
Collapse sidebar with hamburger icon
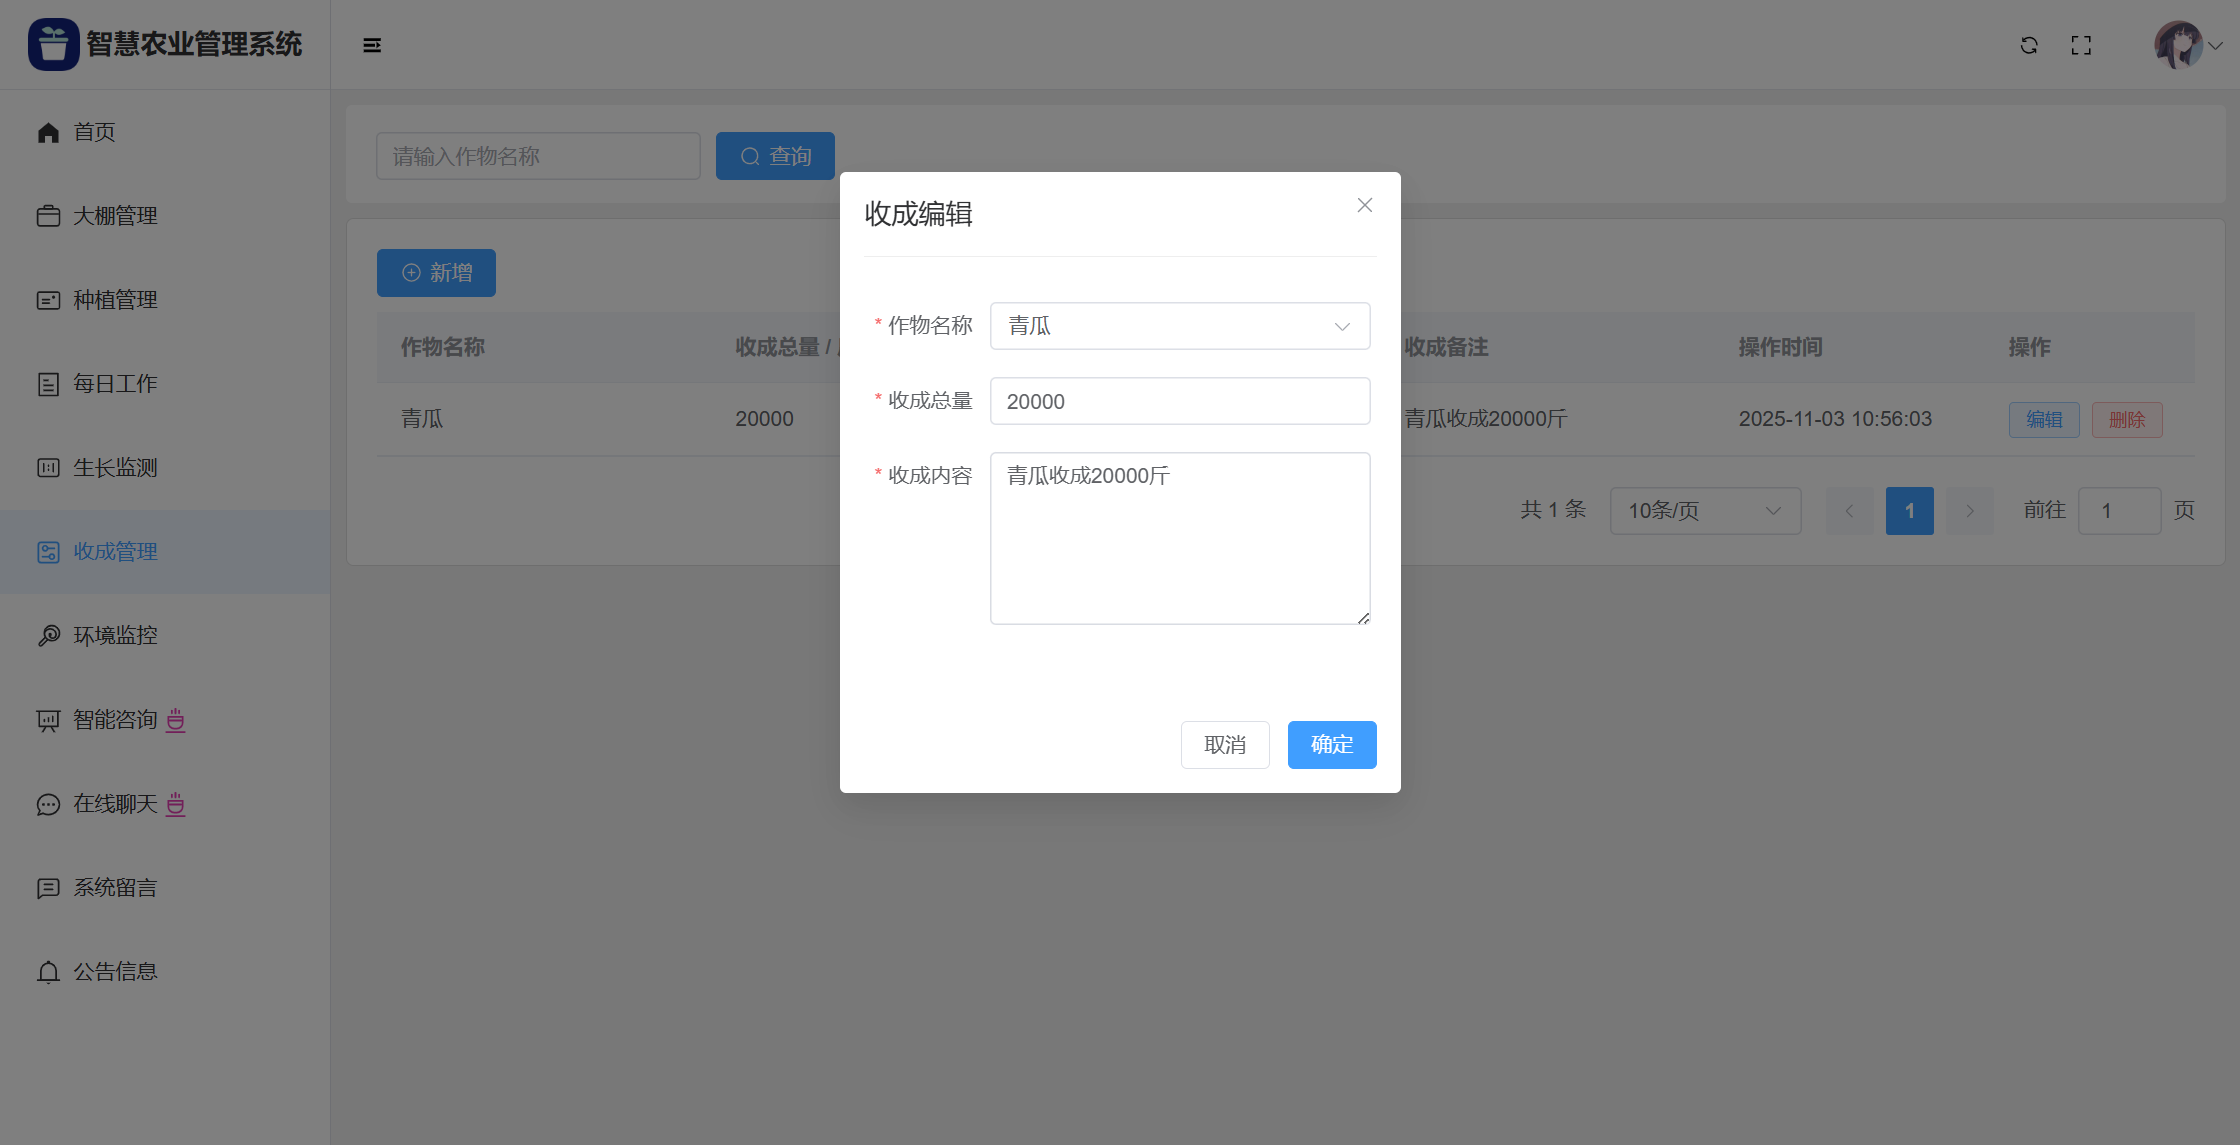point(372,45)
